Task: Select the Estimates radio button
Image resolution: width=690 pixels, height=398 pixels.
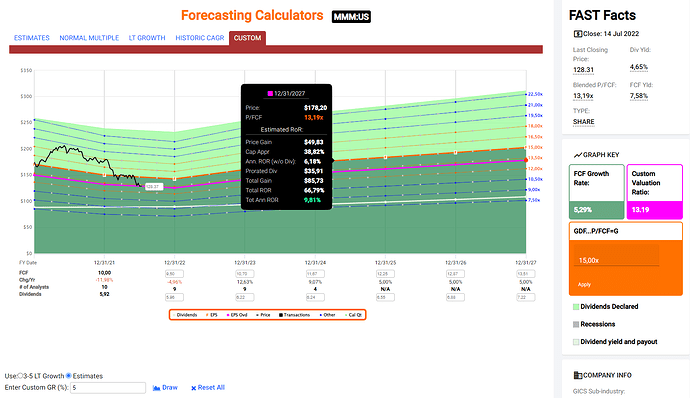Action: pyautogui.click(x=69, y=376)
